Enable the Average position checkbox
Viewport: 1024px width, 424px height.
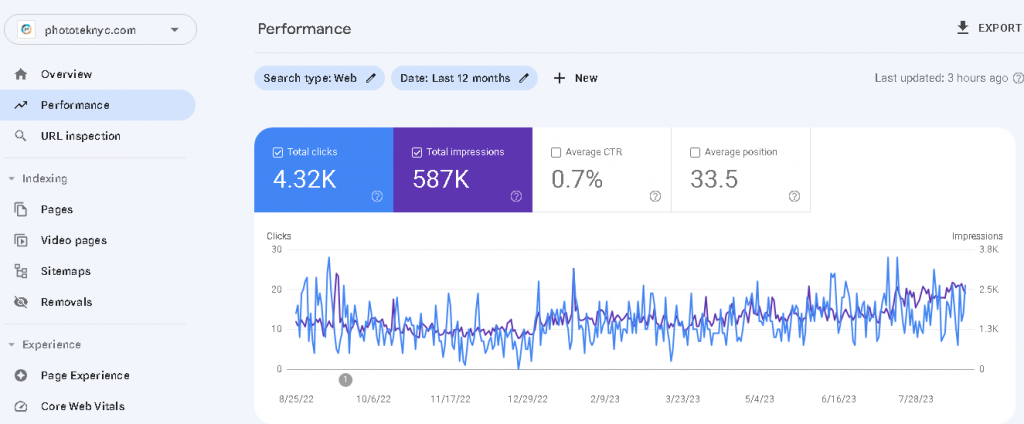(695, 152)
